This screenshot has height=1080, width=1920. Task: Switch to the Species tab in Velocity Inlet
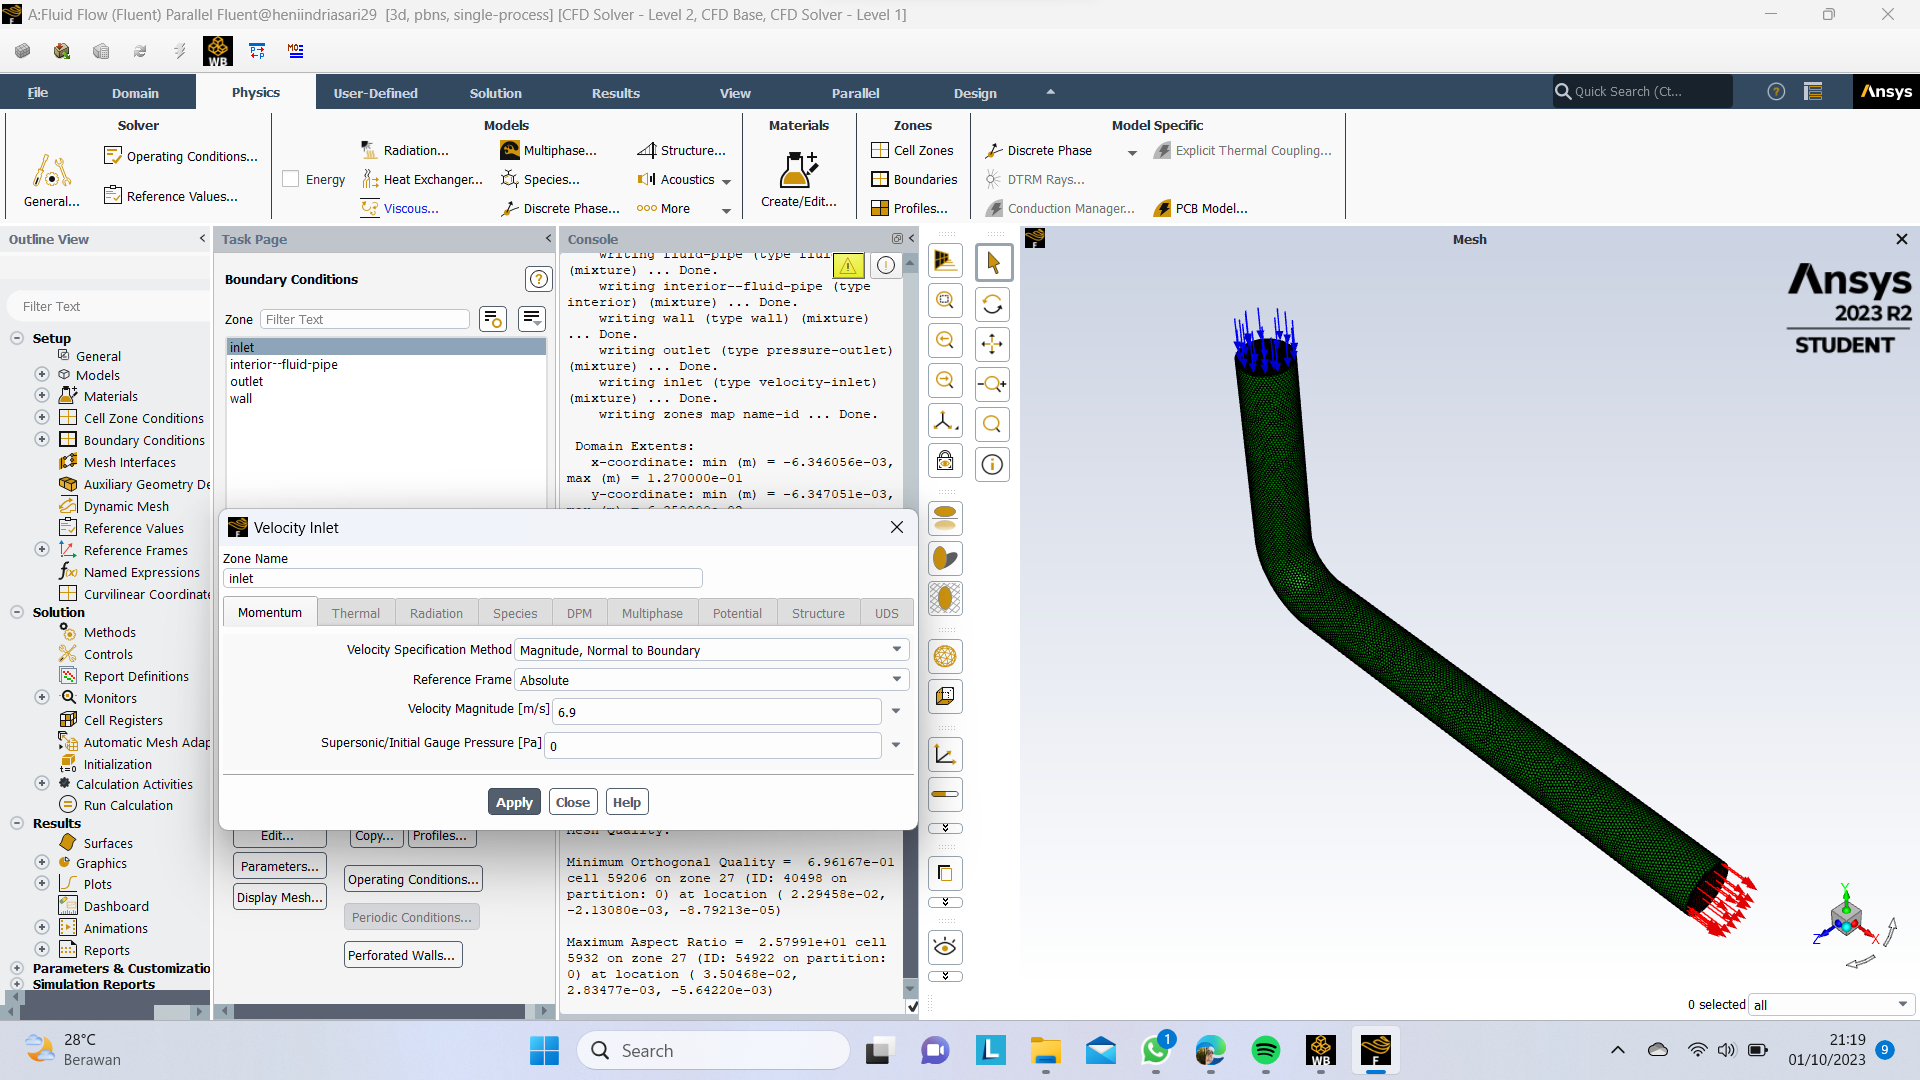[x=515, y=613]
